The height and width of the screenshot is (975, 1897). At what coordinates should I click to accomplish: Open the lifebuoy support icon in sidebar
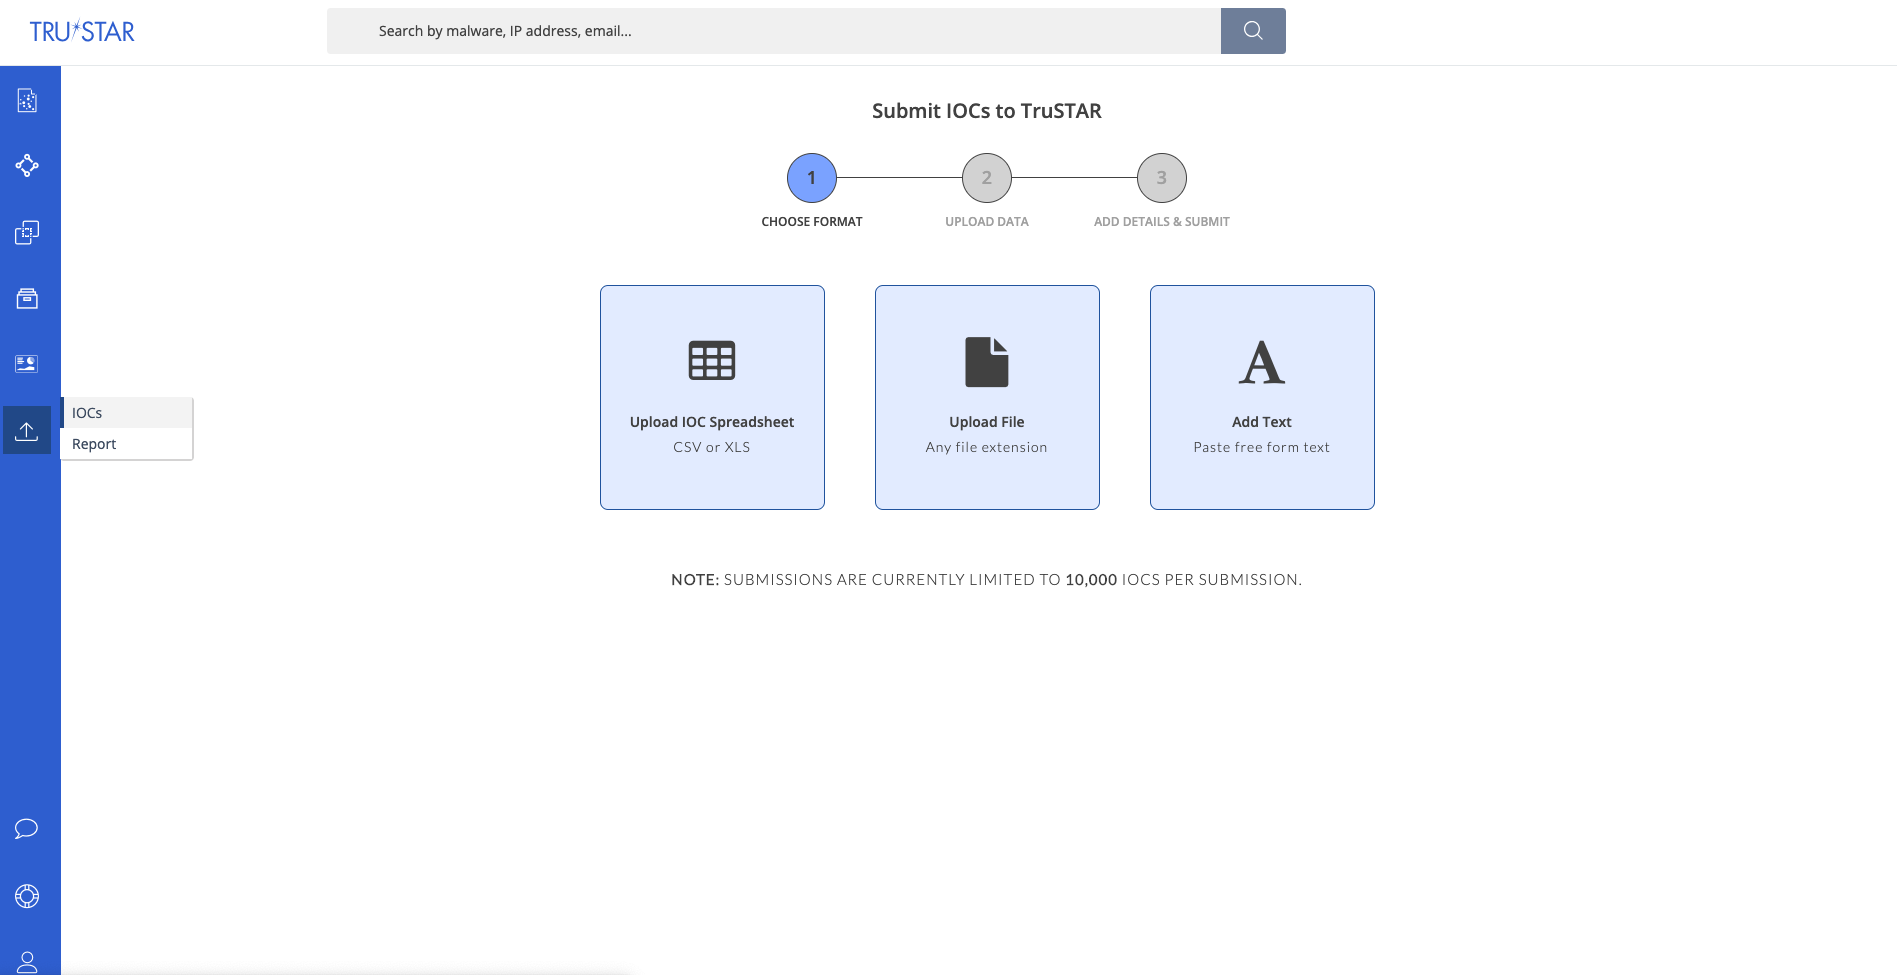(x=27, y=896)
